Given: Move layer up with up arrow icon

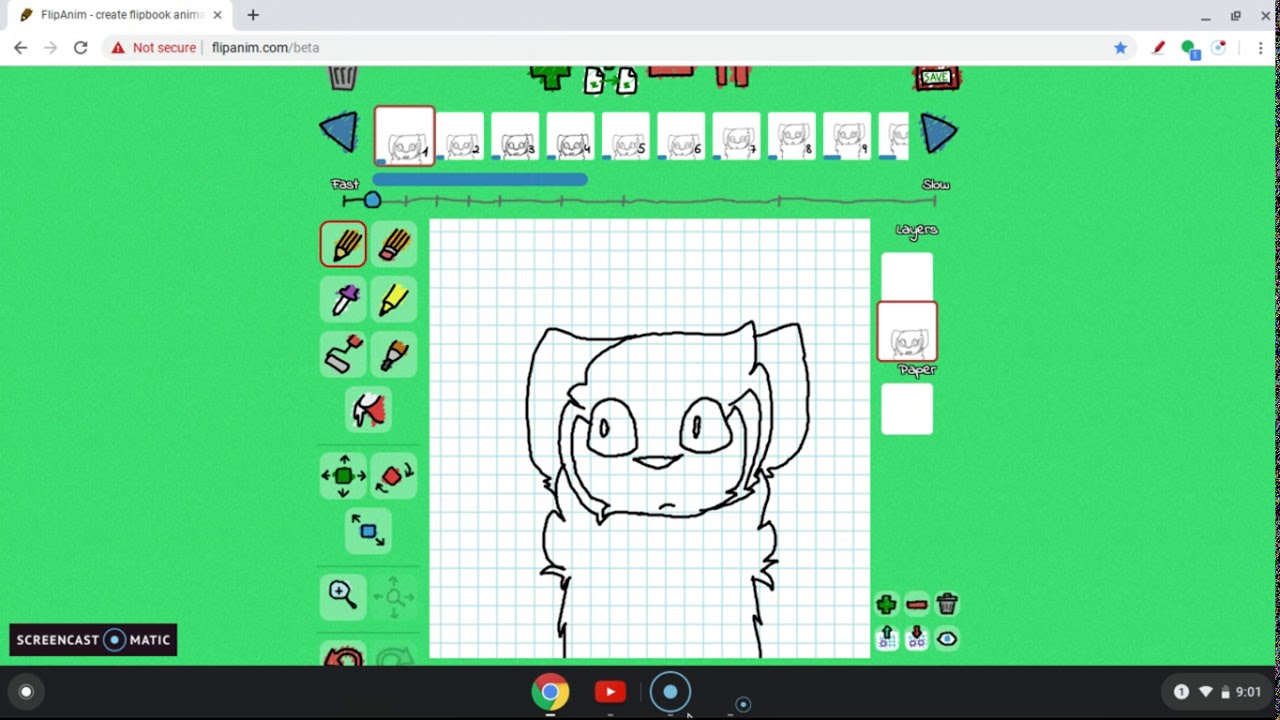Looking at the screenshot, I should (x=886, y=638).
